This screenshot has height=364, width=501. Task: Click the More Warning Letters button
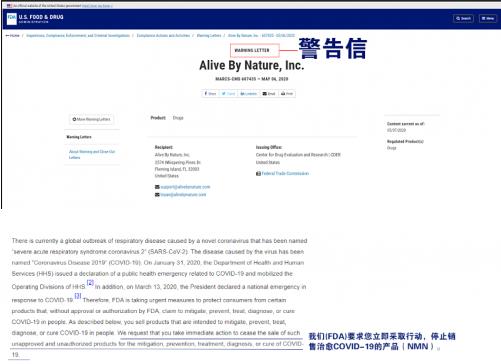tap(92, 119)
